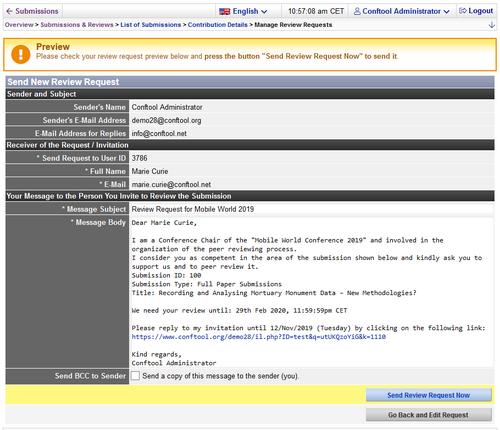
Task: Click the user profile icon
Action: (357, 11)
